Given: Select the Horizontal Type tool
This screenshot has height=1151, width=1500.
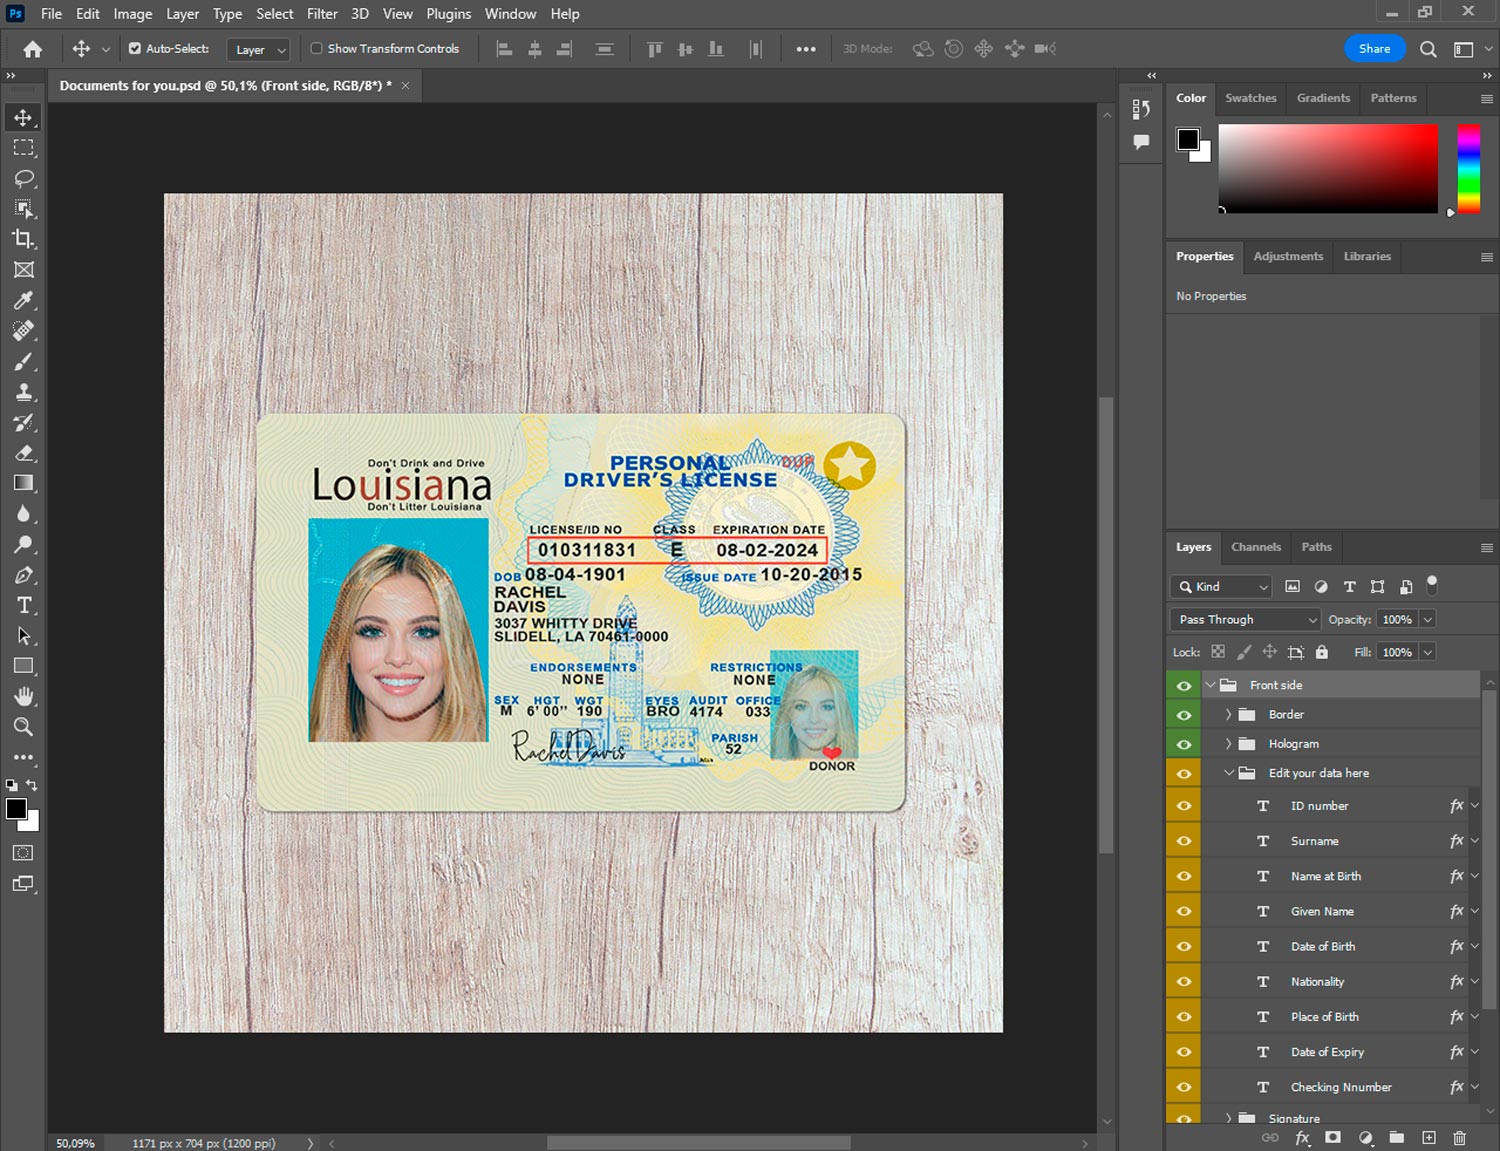Looking at the screenshot, I should click(x=24, y=605).
